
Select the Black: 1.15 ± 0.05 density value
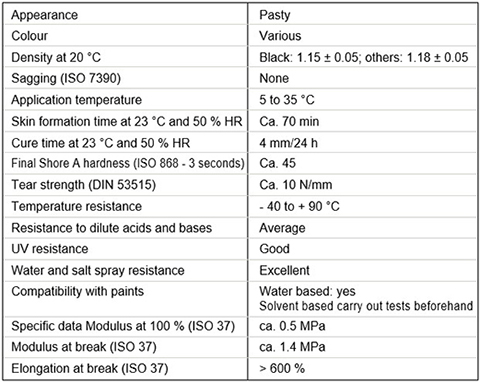[x=309, y=57]
